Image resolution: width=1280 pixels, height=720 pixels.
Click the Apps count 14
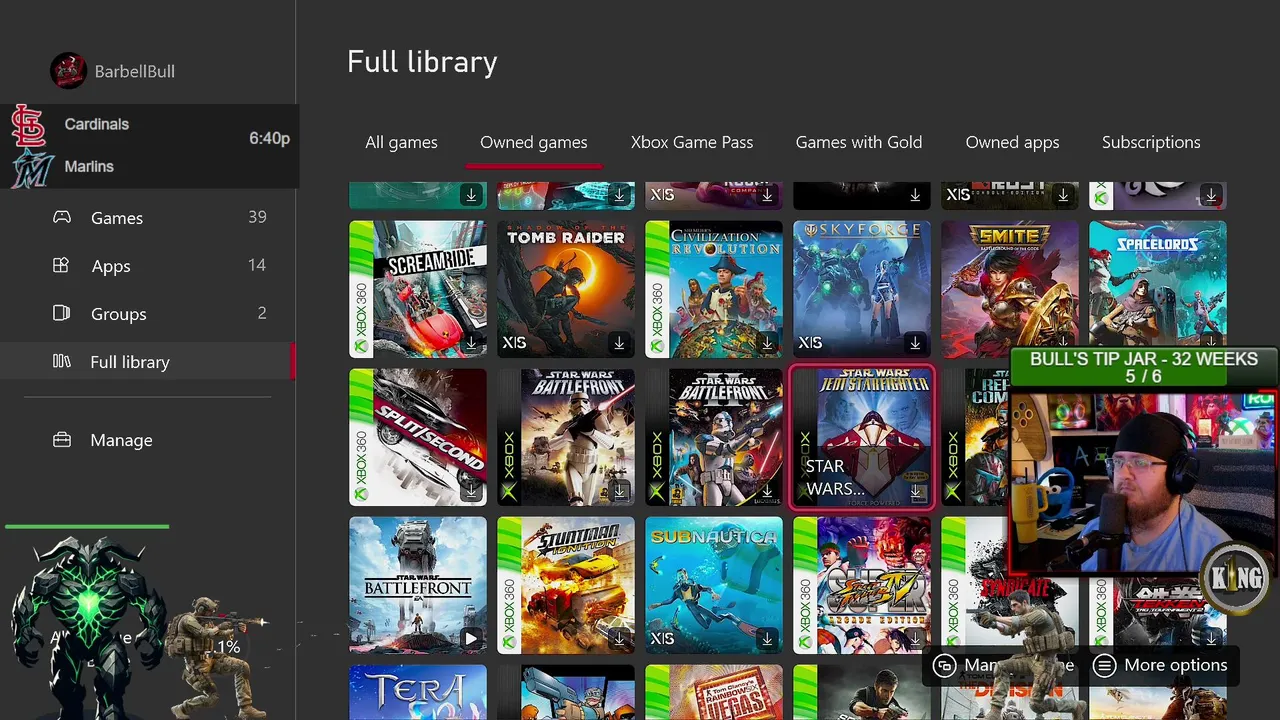point(257,265)
